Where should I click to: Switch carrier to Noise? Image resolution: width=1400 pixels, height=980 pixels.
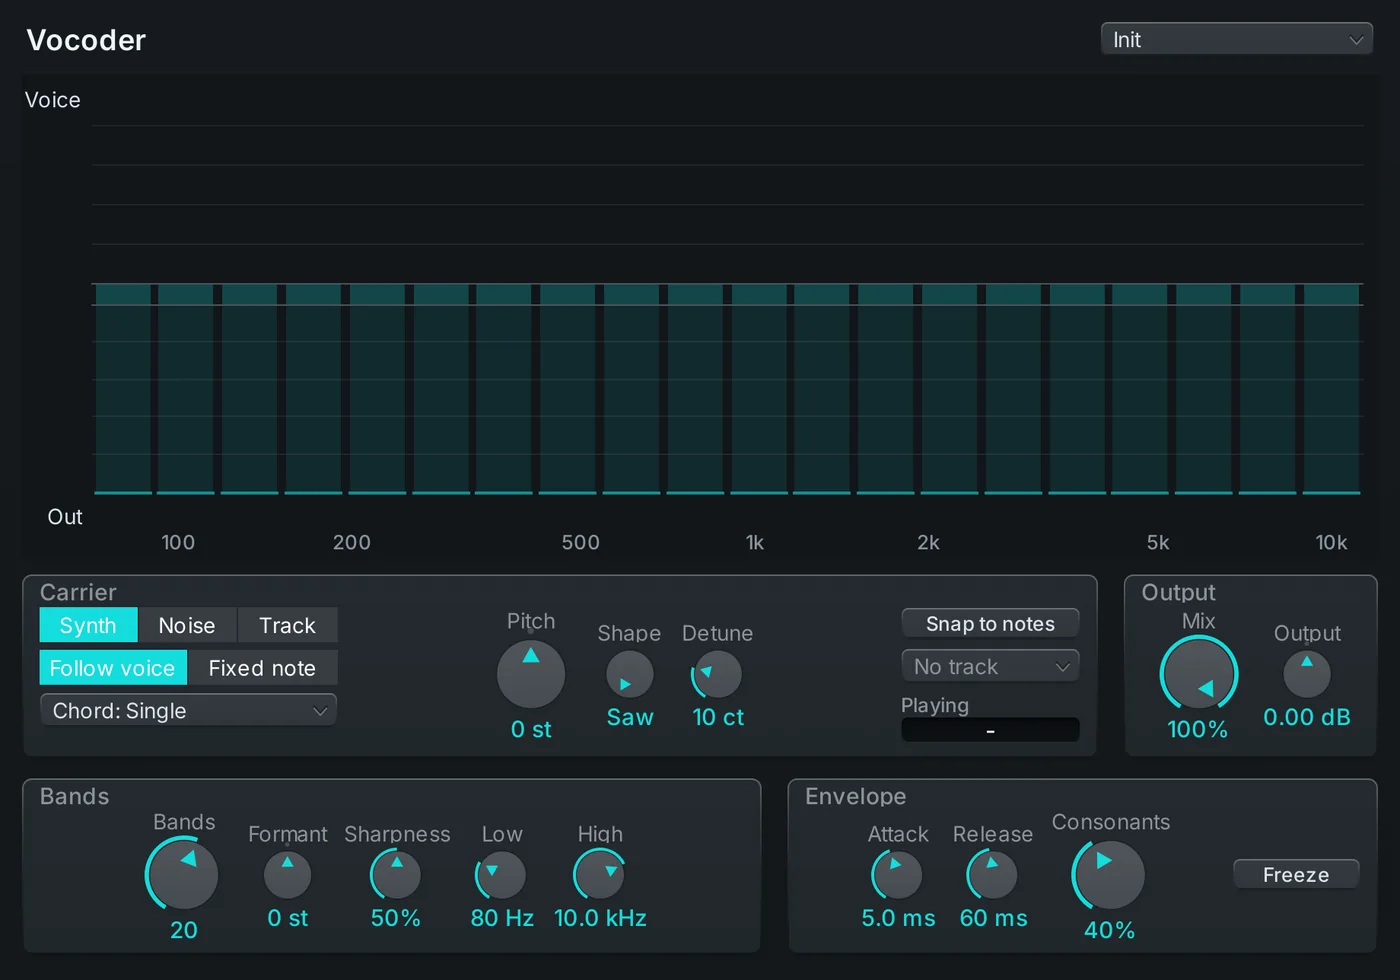click(187, 625)
